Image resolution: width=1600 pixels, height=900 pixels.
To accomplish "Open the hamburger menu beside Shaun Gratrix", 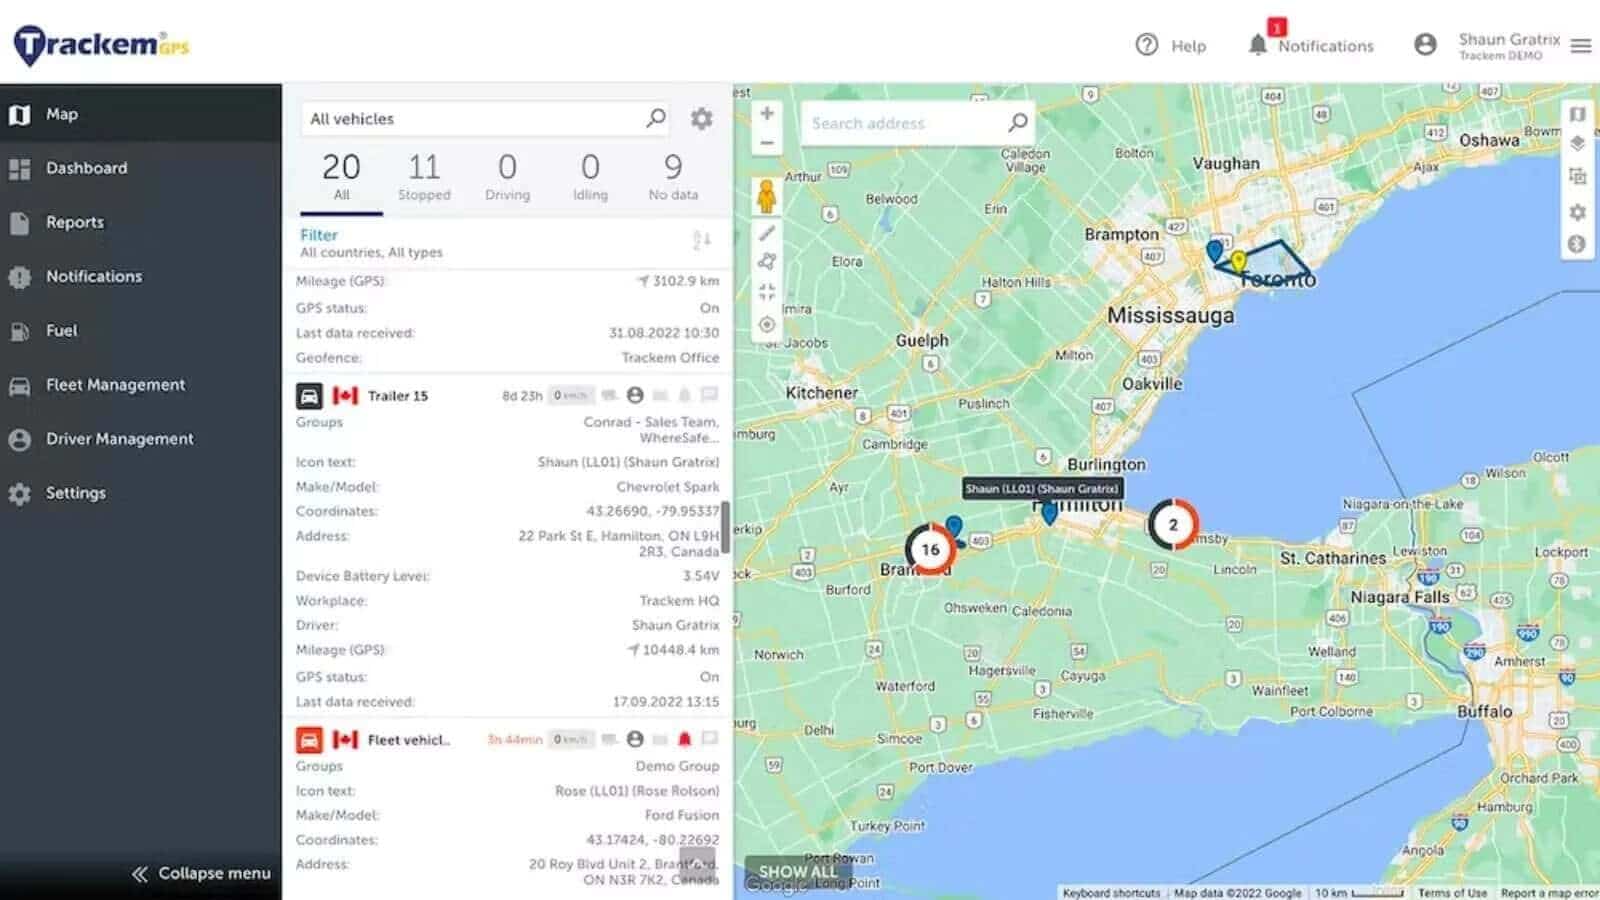I will click(1581, 46).
